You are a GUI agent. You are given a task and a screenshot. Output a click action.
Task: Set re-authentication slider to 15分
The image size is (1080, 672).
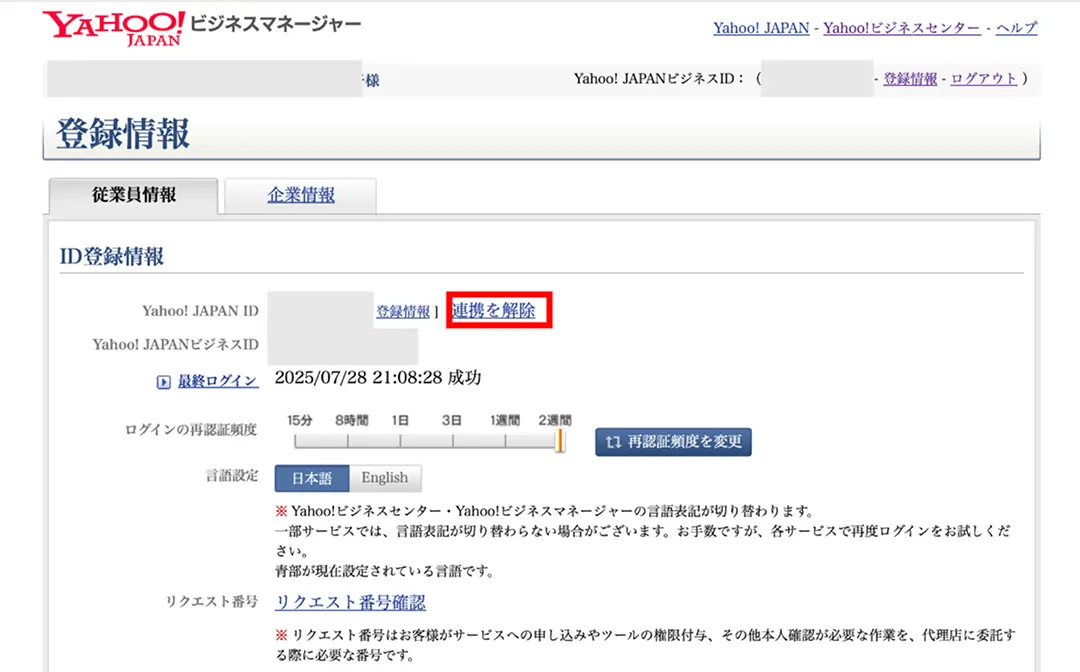[x=296, y=440]
